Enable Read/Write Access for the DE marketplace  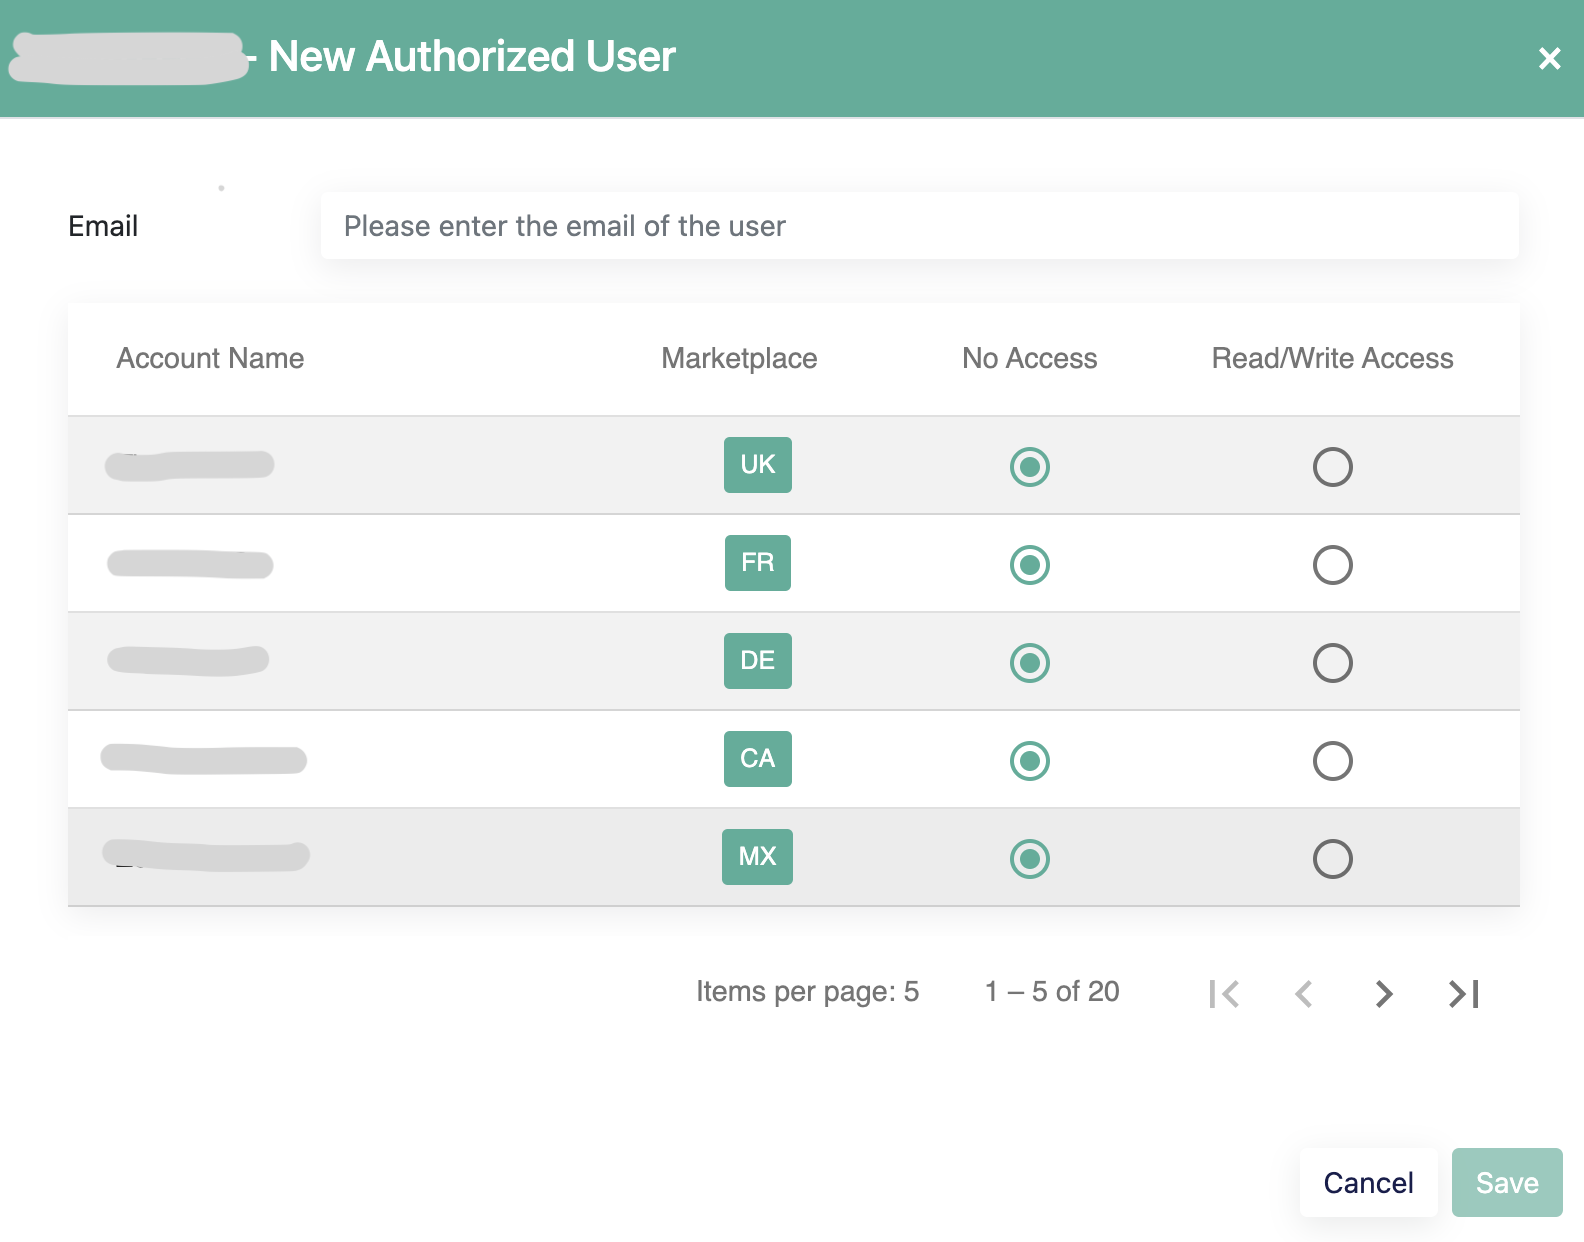(1332, 663)
